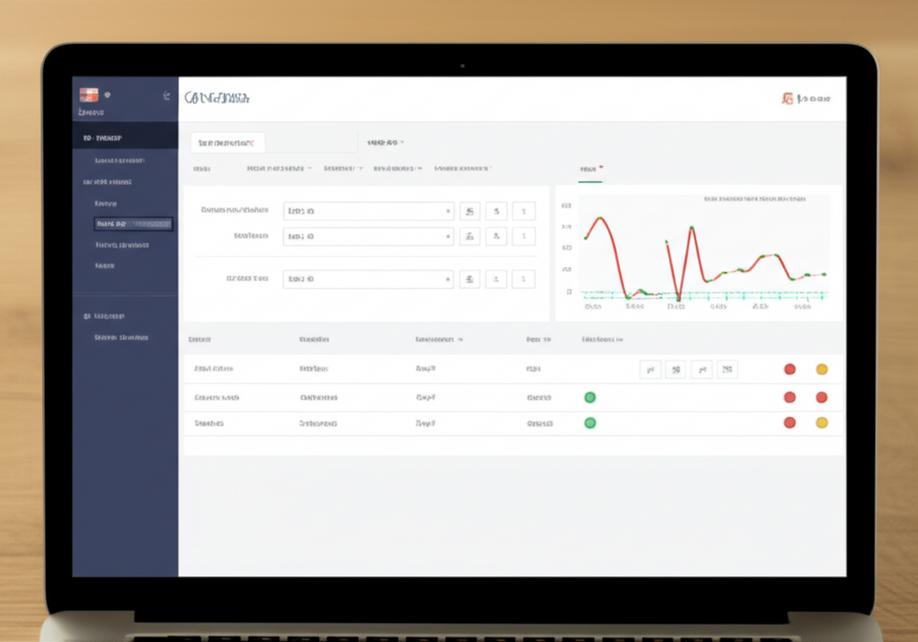Click the page title text in the top header
The width and height of the screenshot is (918, 642).
click(x=217, y=98)
